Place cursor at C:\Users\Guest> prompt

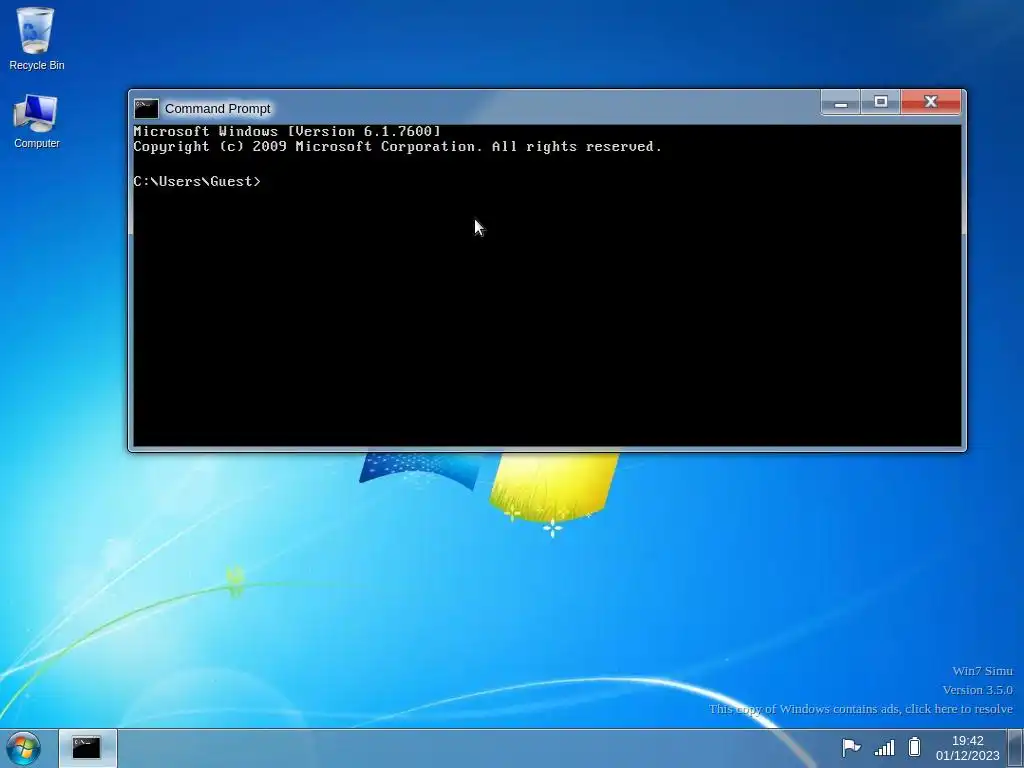point(197,182)
